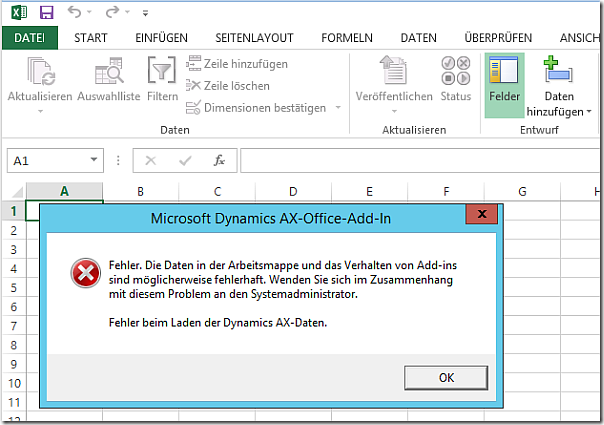Switch to the DATEN tab
Viewport: 604px width, 425px height.
tap(418, 38)
